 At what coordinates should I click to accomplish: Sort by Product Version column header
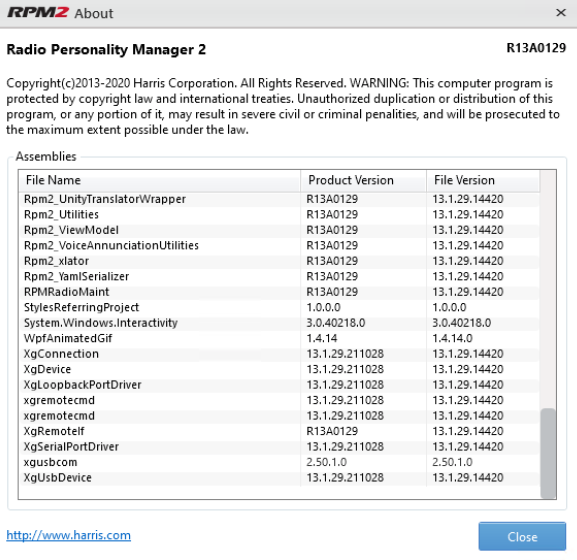pos(363,180)
